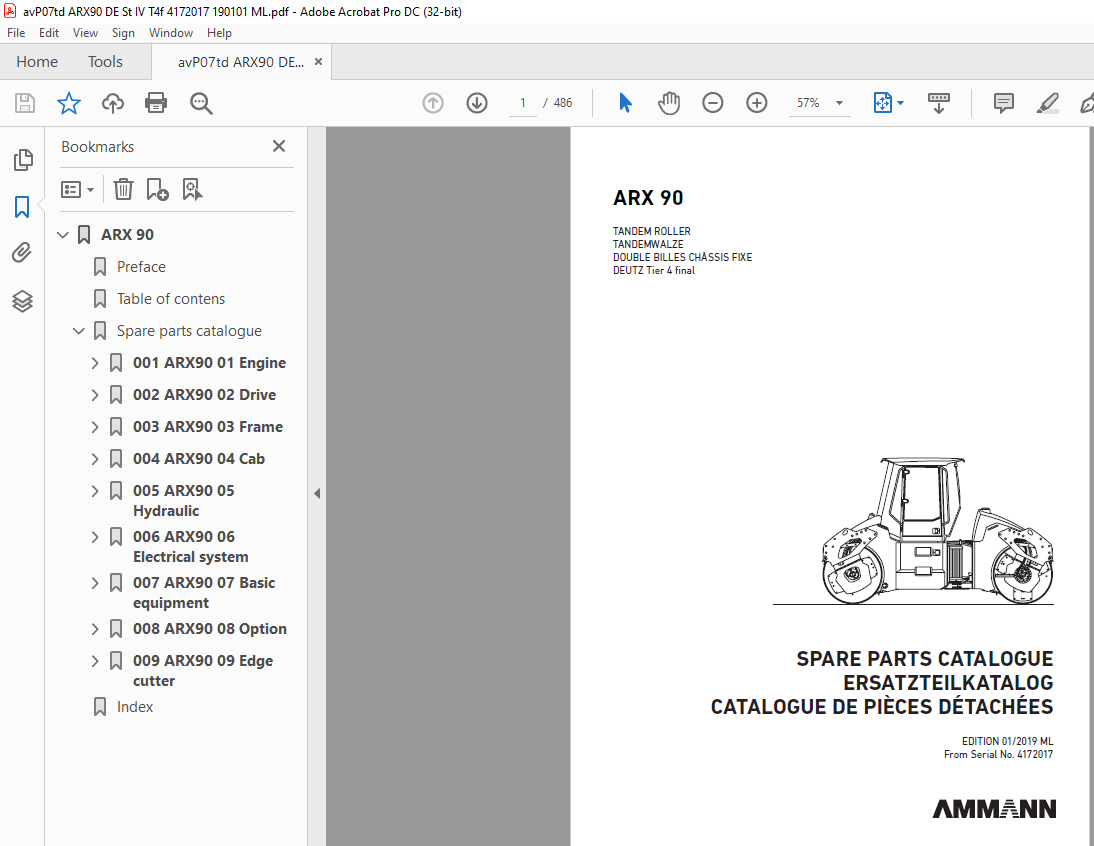
Task: Select the Highlight text pen tool
Action: coord(1047,103)
